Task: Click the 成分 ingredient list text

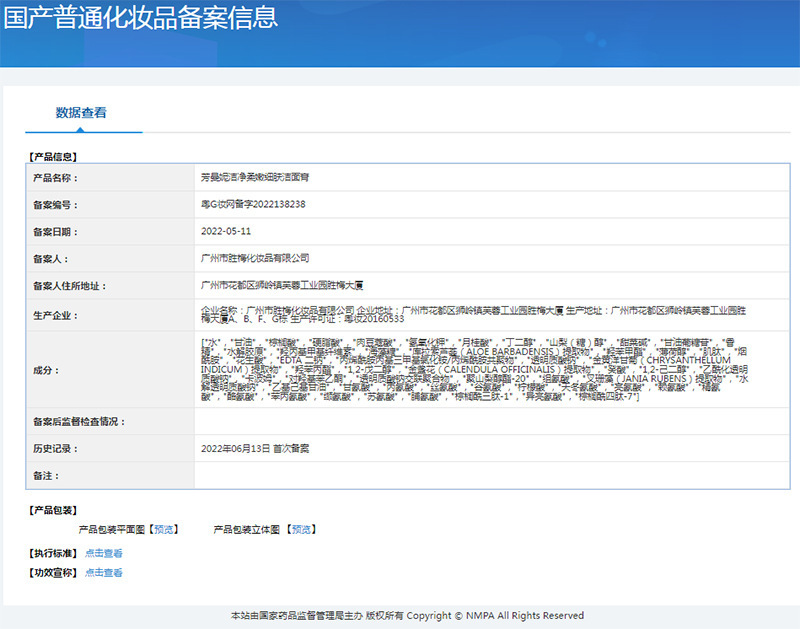Action: (x=474, y=369)
